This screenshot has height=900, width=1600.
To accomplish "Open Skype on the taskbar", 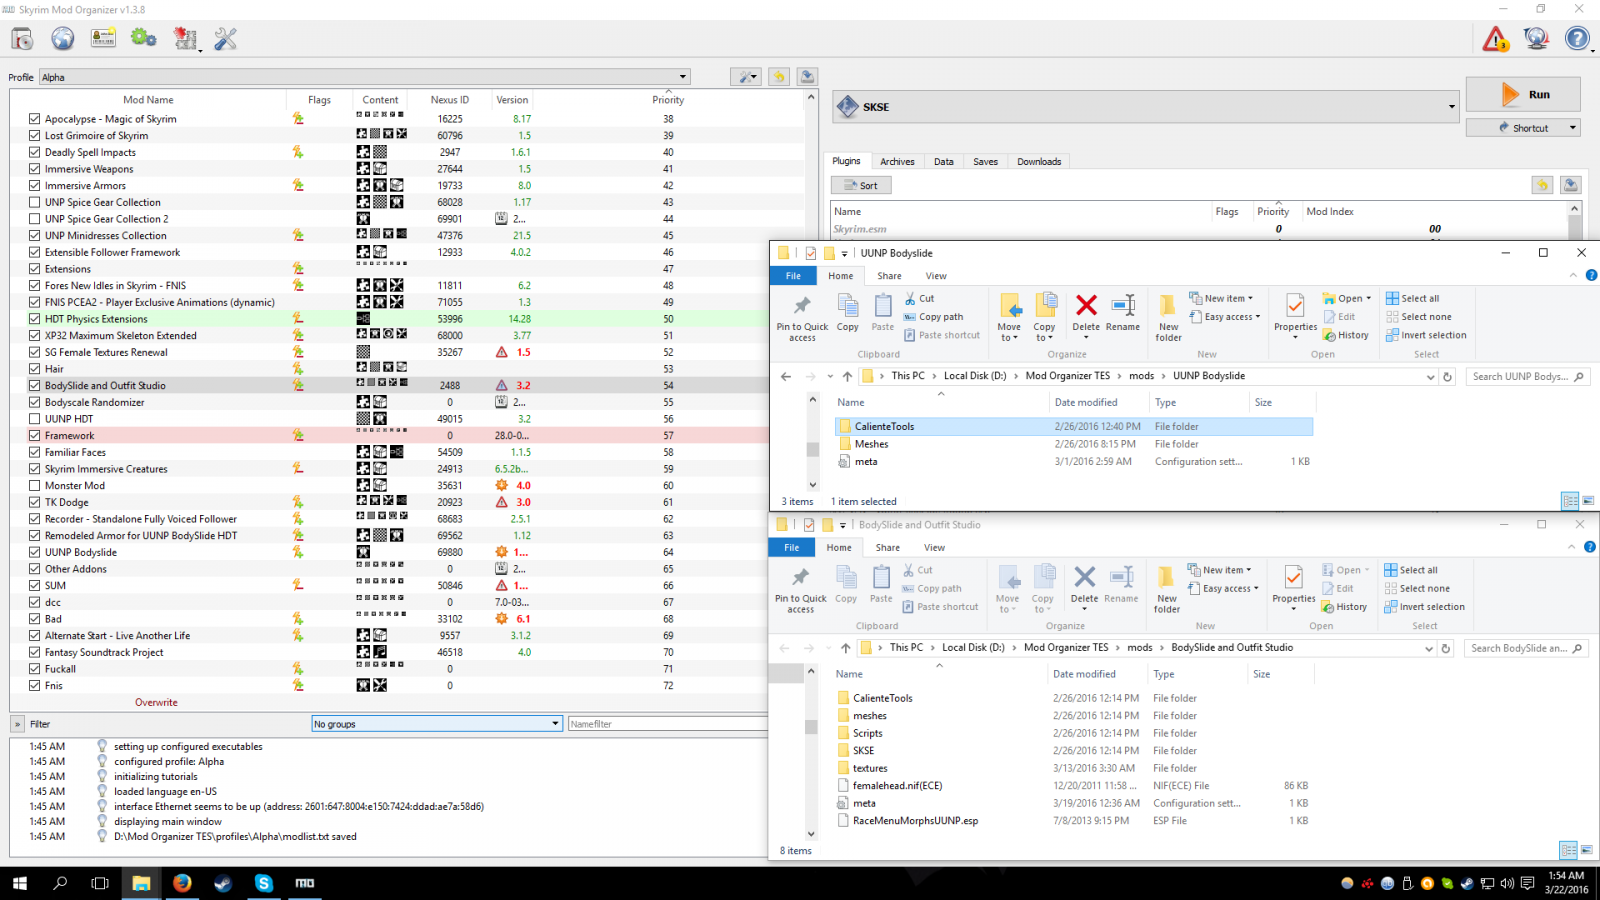I will 264,883.
